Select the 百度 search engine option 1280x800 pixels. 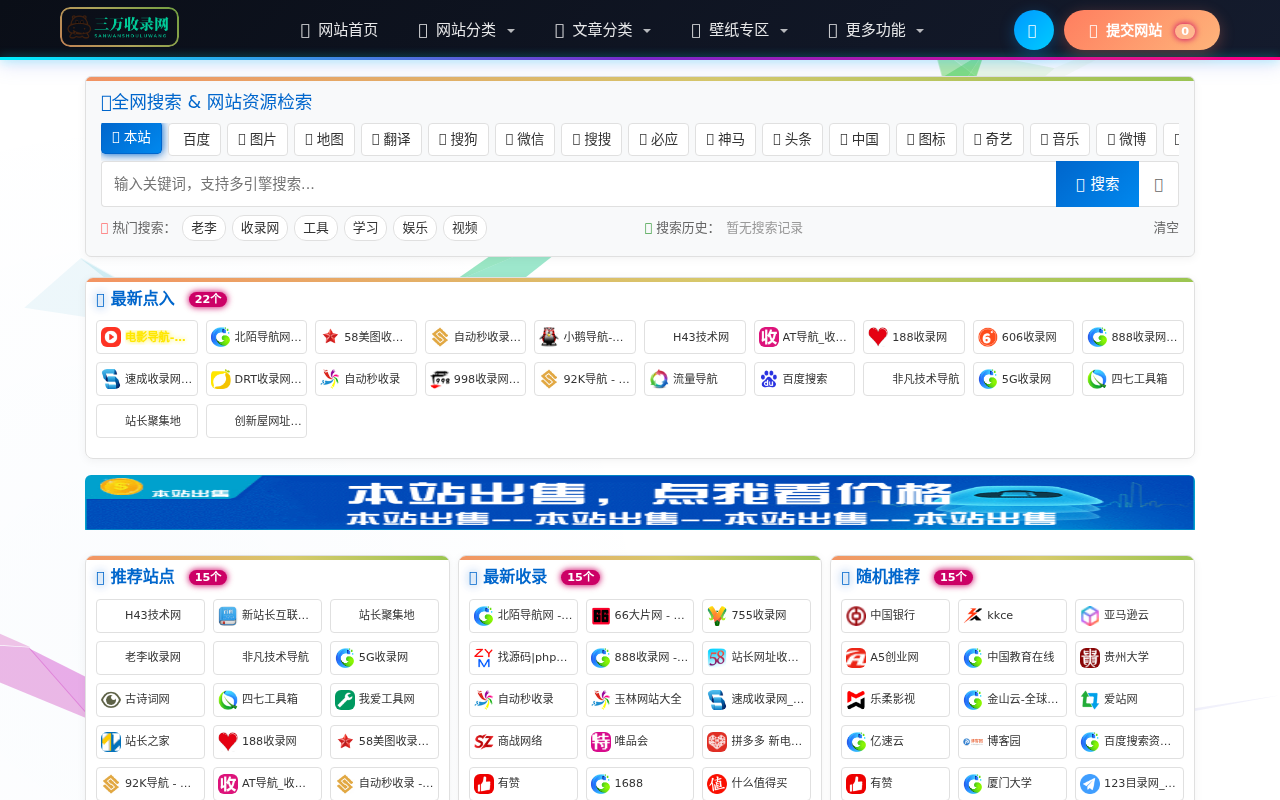pyautogui.click(x=194, y=140)
